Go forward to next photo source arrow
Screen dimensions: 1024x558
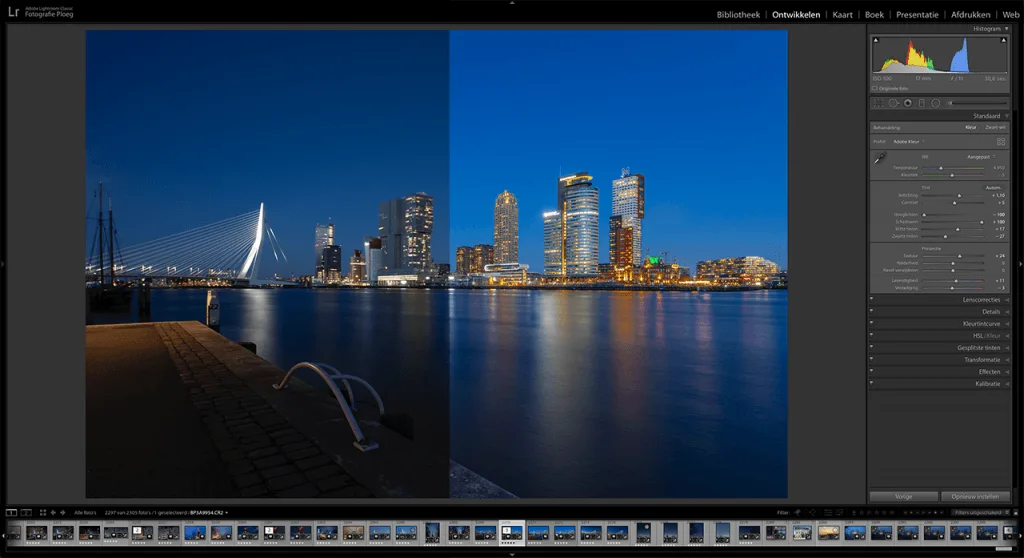pyautogui.click(x=63, y=513)
